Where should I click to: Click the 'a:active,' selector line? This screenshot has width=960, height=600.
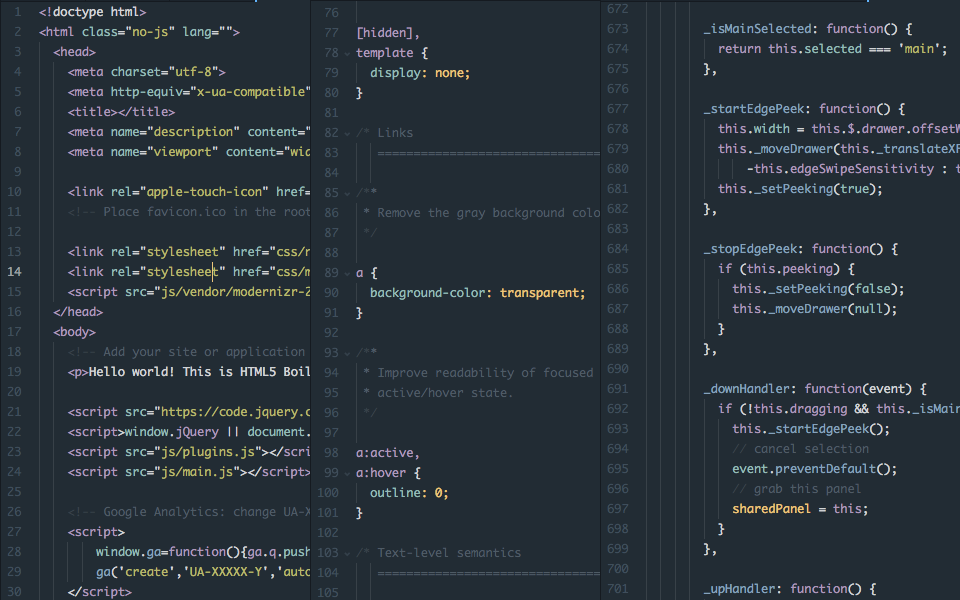tap(388, 453)
